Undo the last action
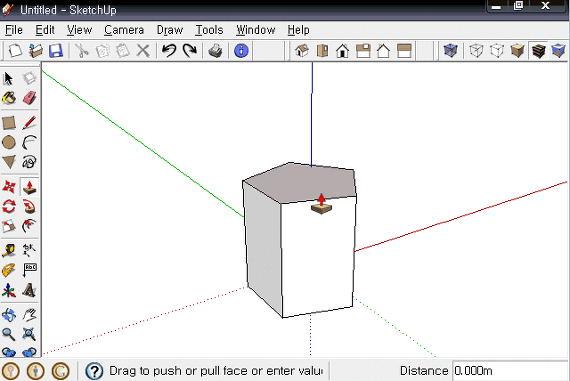The image size is (570, 381). [x=169, y=51]
